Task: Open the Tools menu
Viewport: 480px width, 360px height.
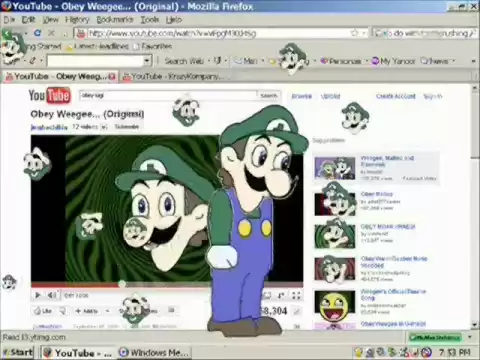Action: 150,20
